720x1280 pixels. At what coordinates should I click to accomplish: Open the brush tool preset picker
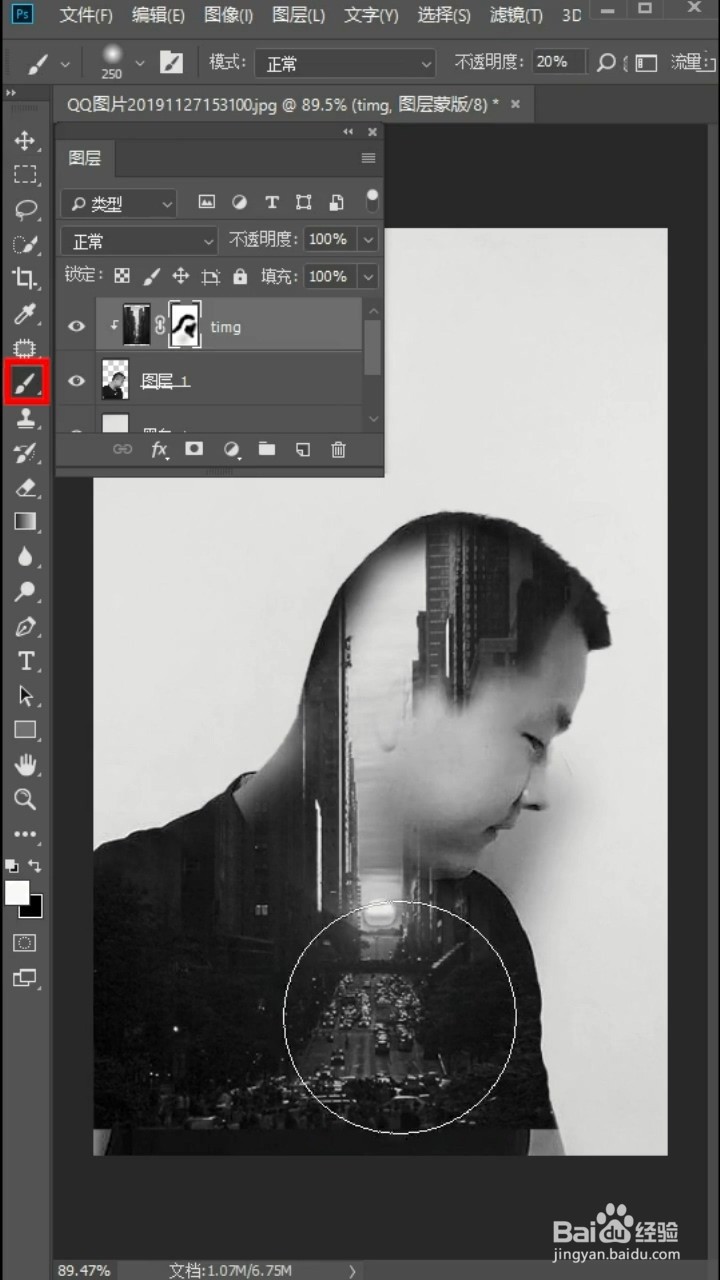coord(47,64)
